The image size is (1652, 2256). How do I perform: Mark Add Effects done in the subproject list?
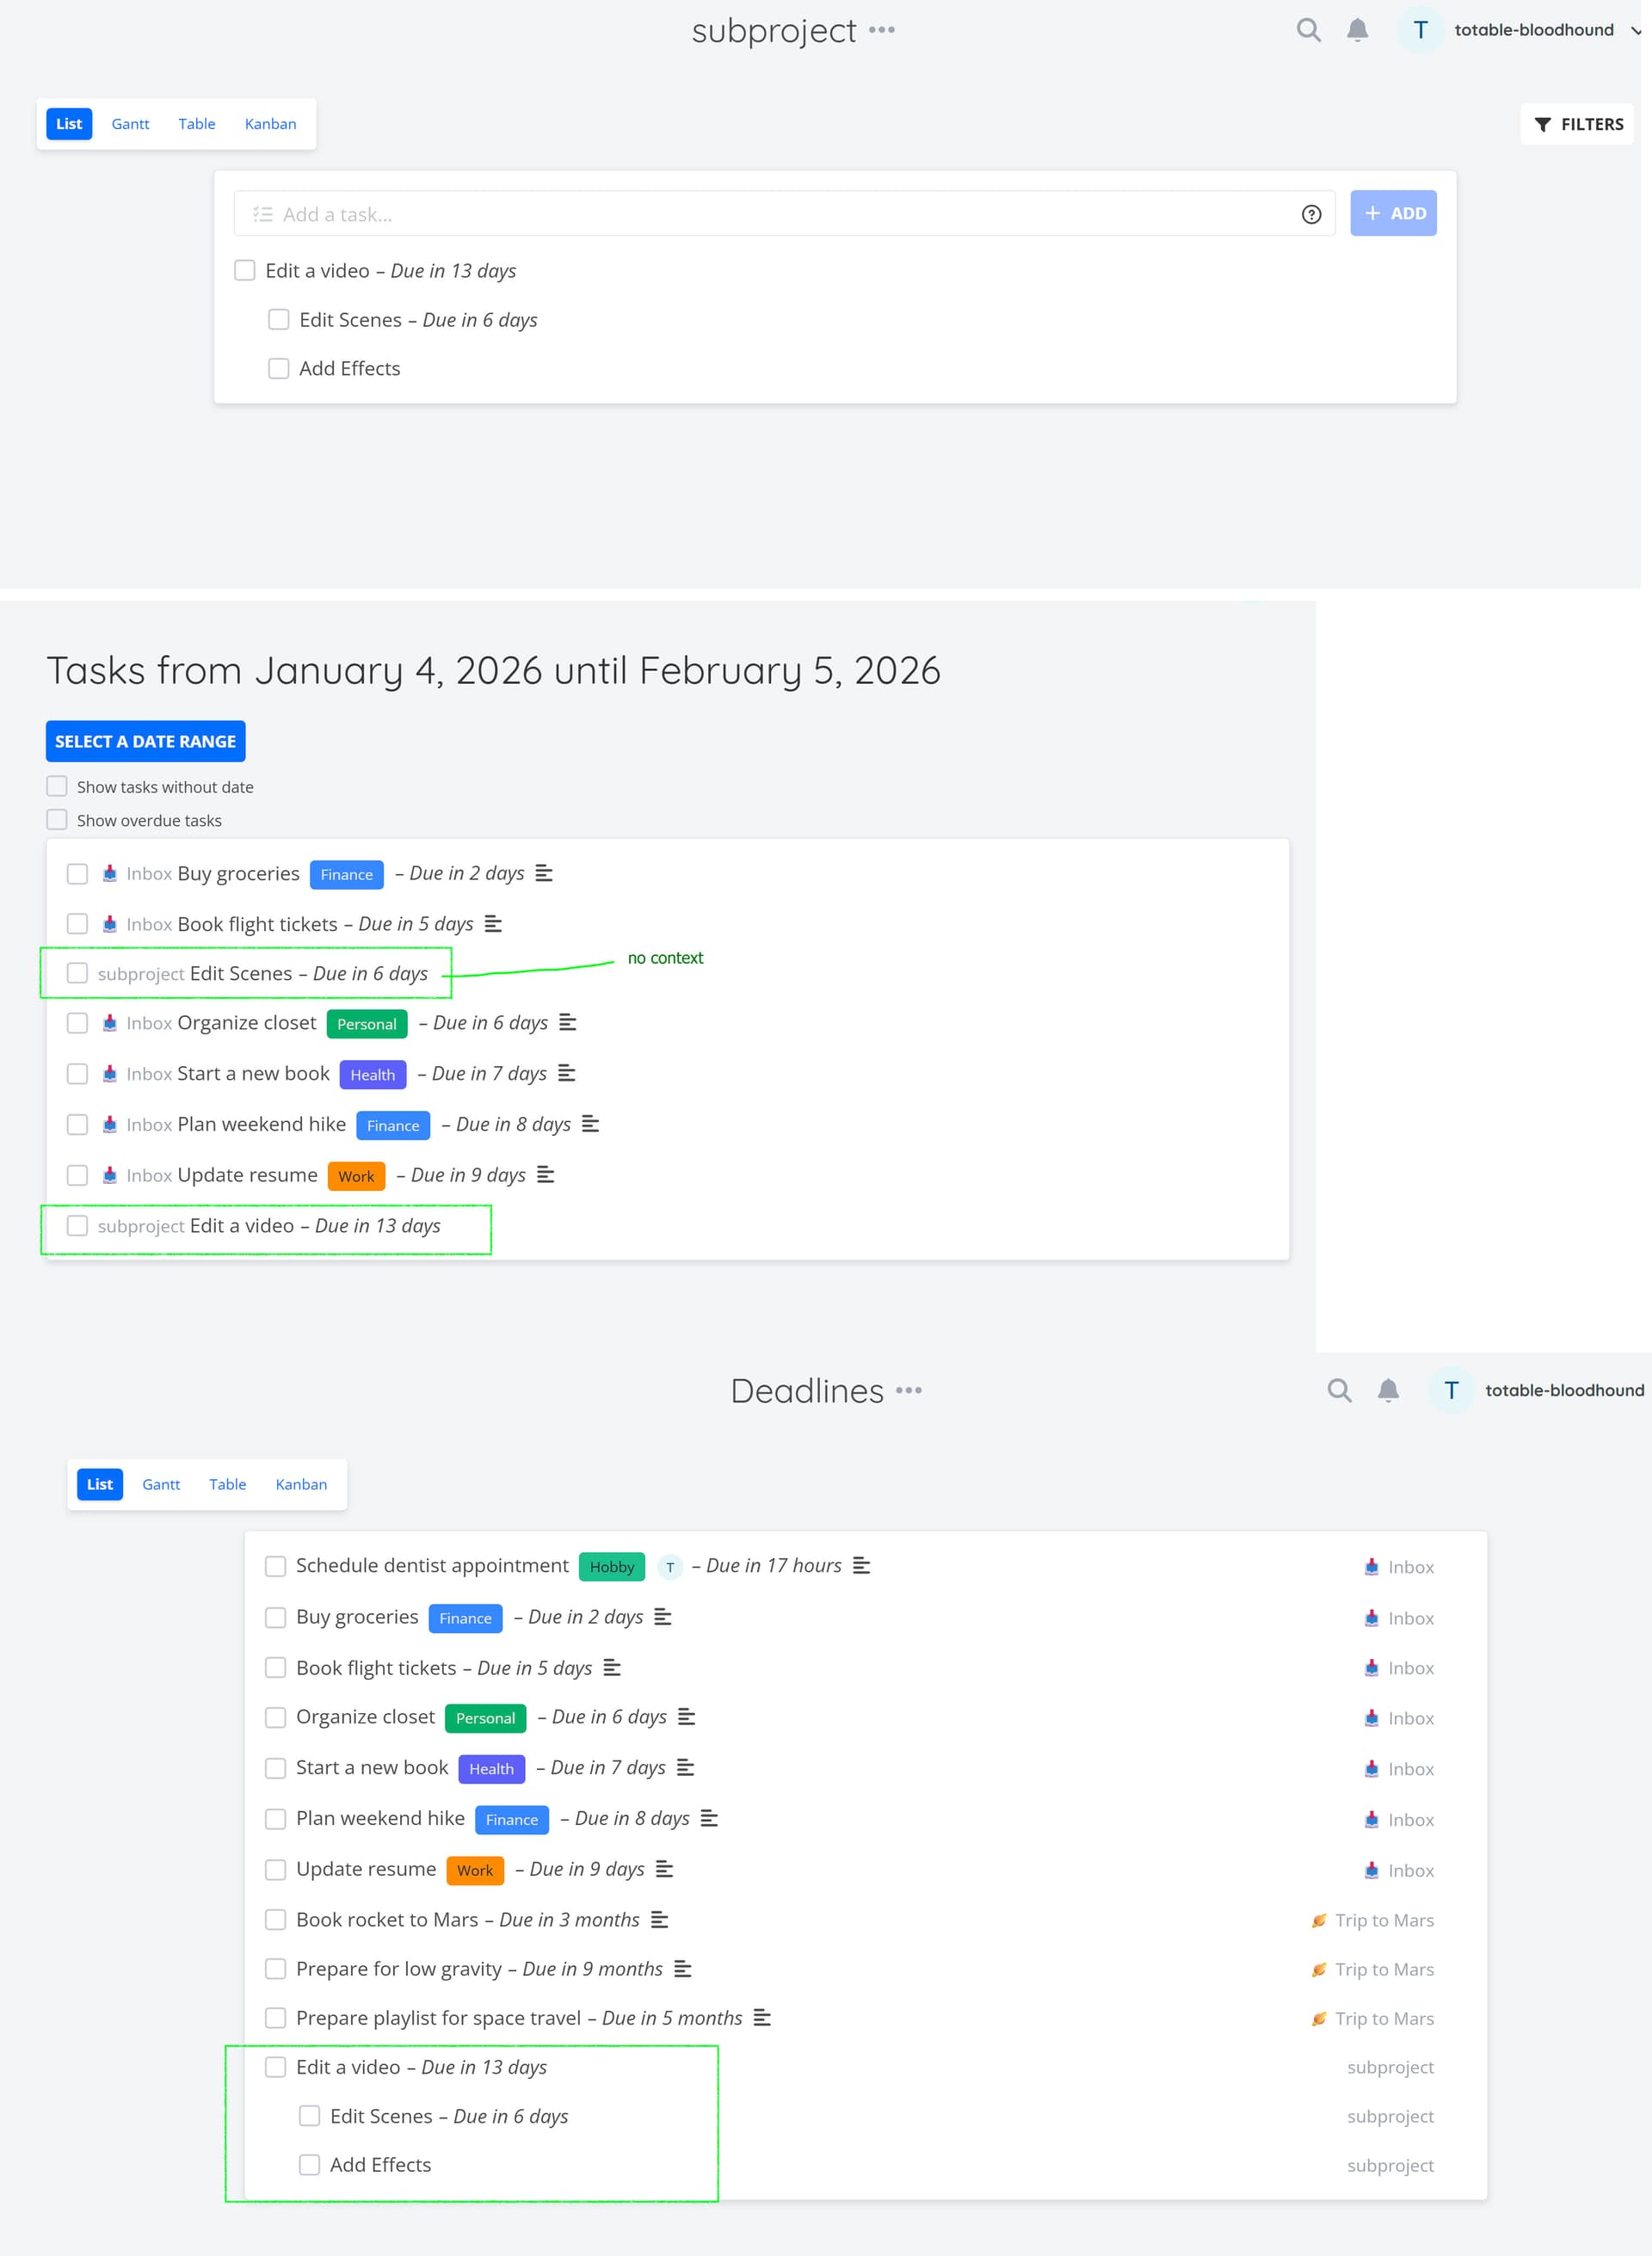tap(278, 369)
